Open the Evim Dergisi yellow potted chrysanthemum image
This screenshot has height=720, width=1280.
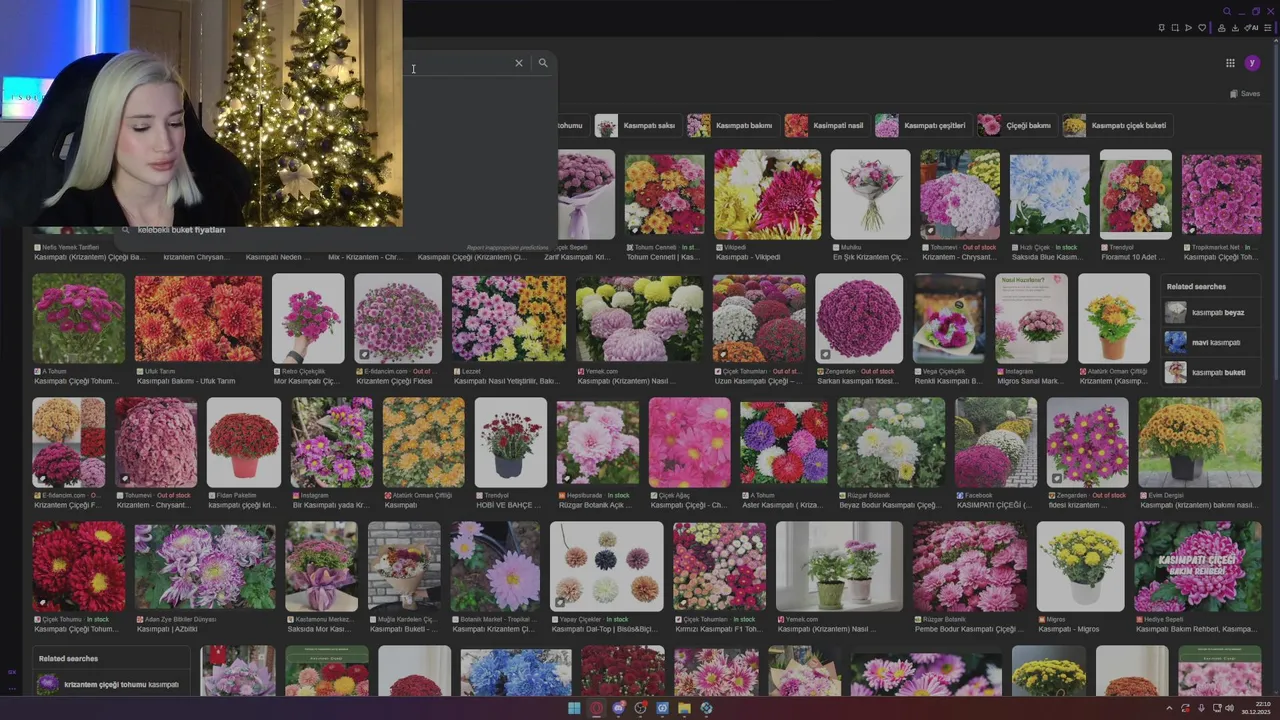[1199, 442]
